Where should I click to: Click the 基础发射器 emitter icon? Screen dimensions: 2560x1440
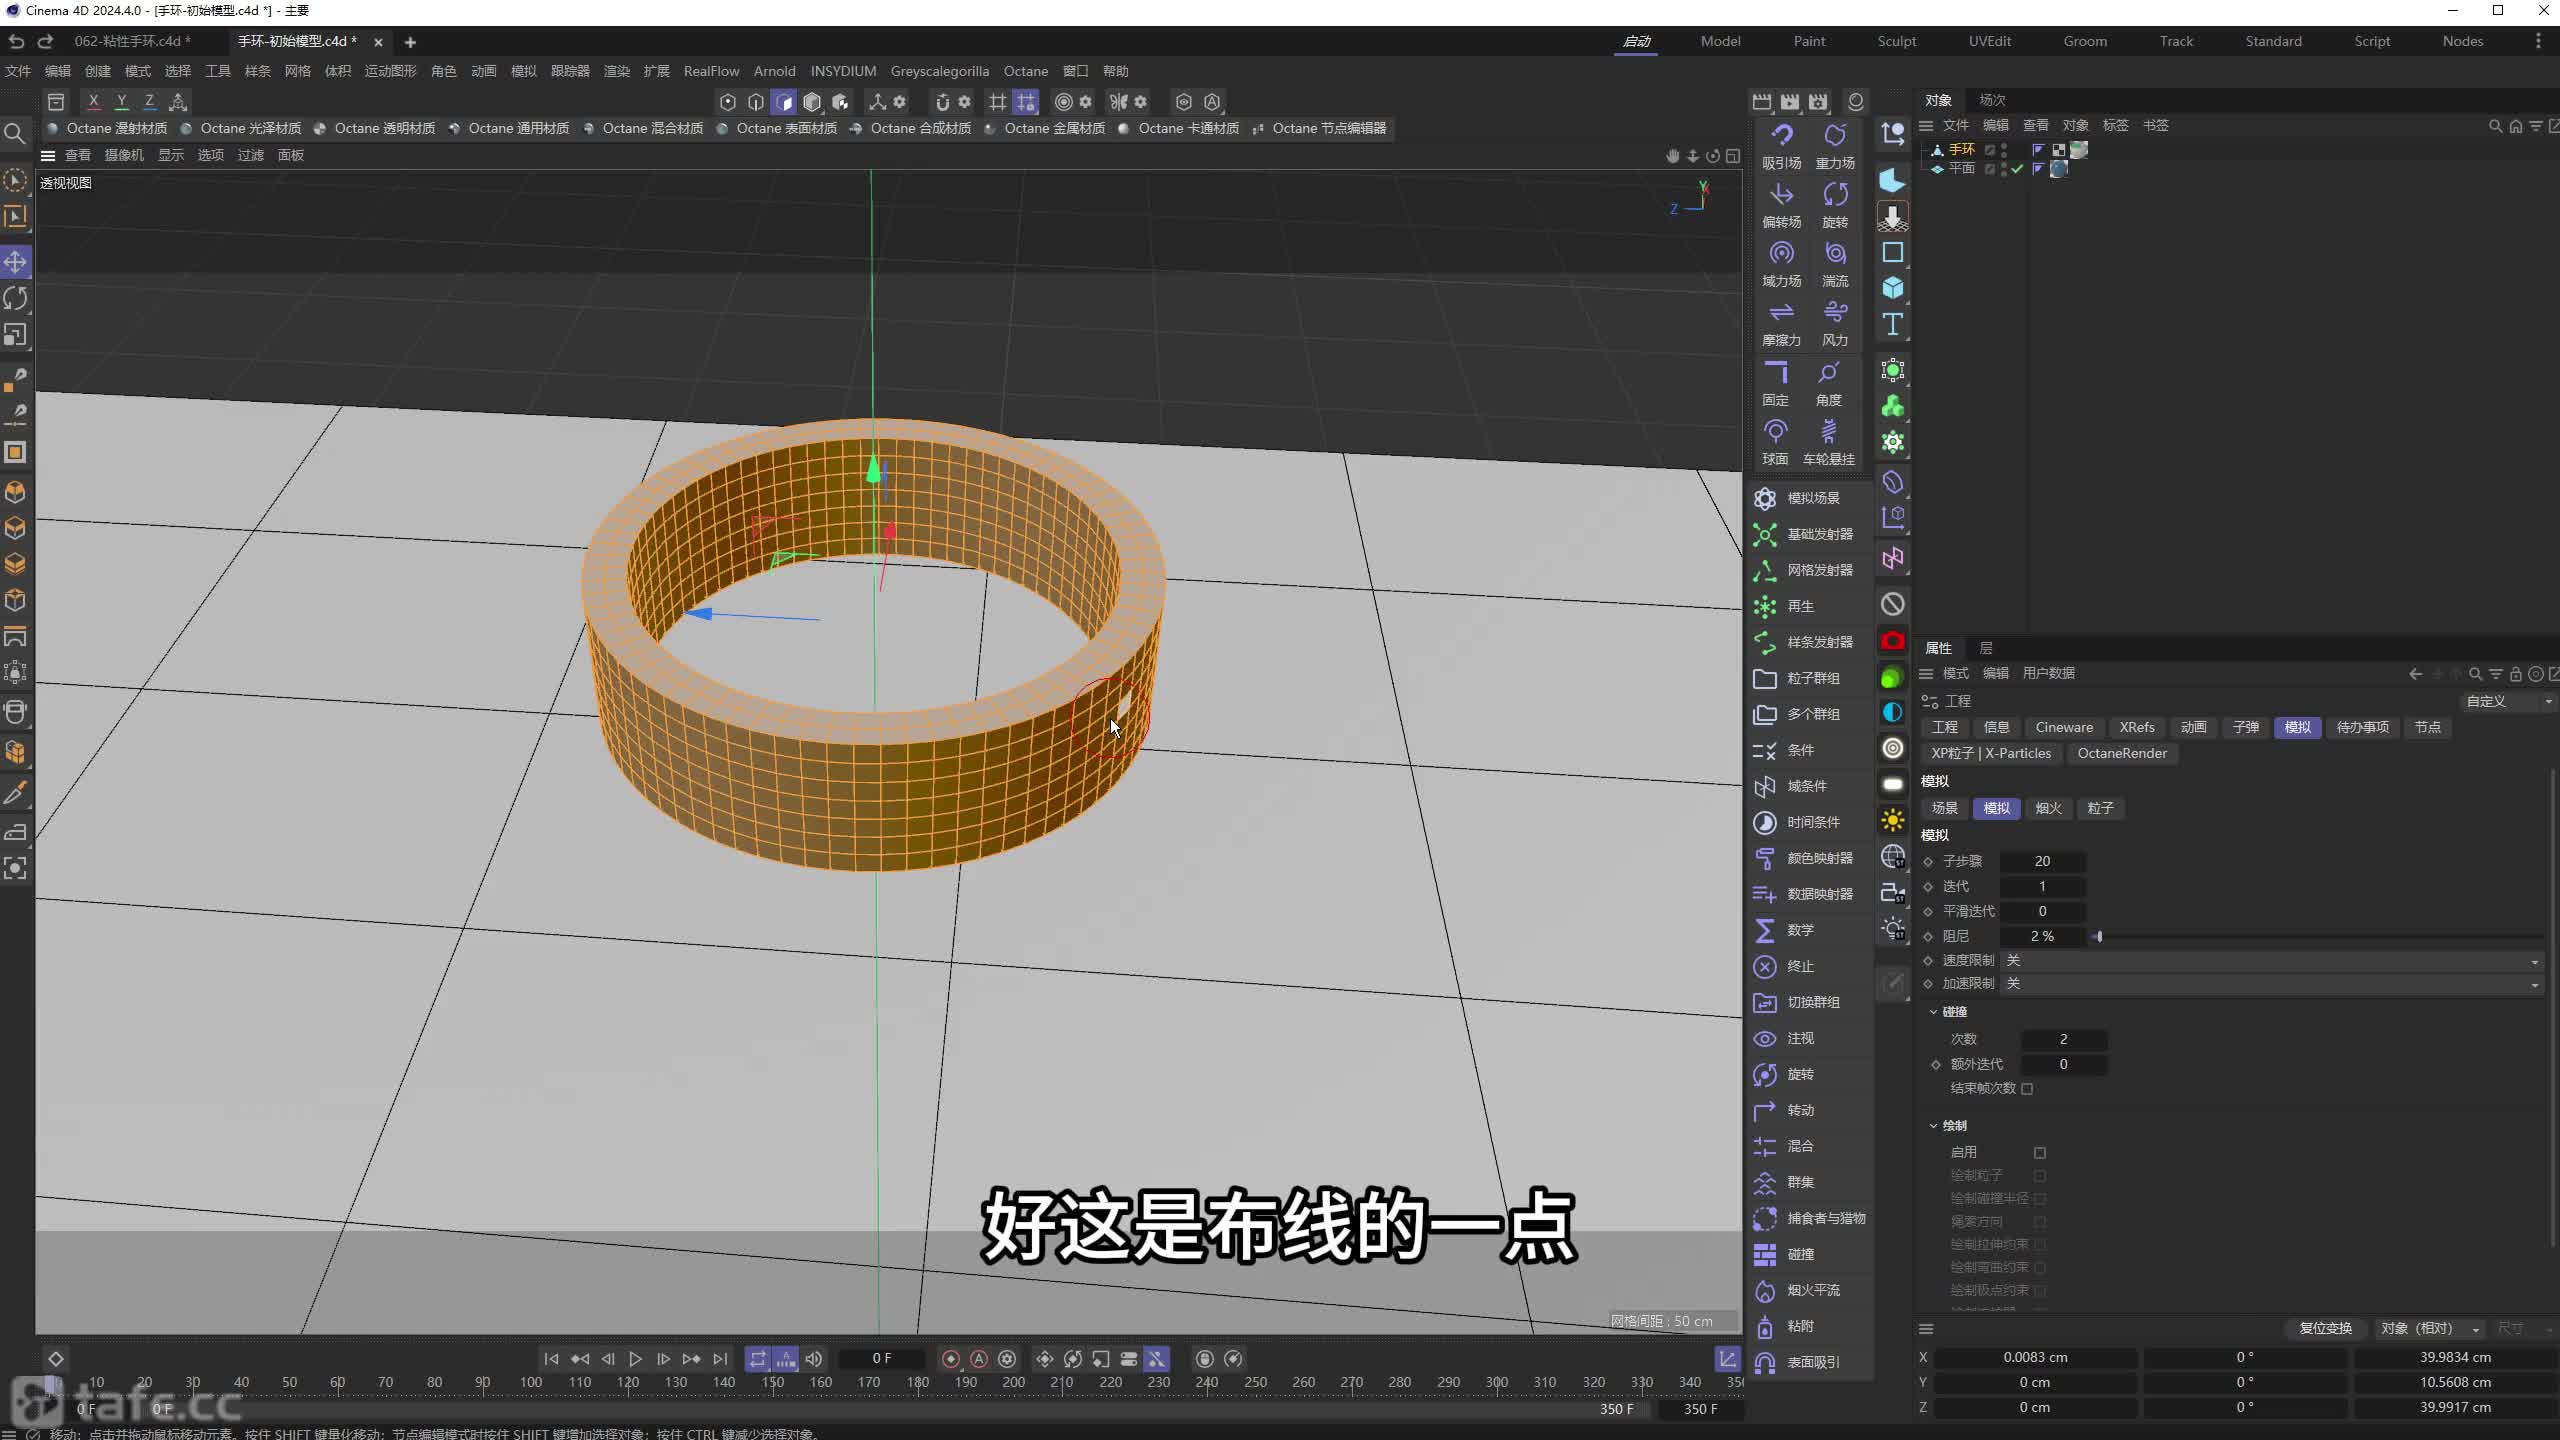pos(1765,535)
